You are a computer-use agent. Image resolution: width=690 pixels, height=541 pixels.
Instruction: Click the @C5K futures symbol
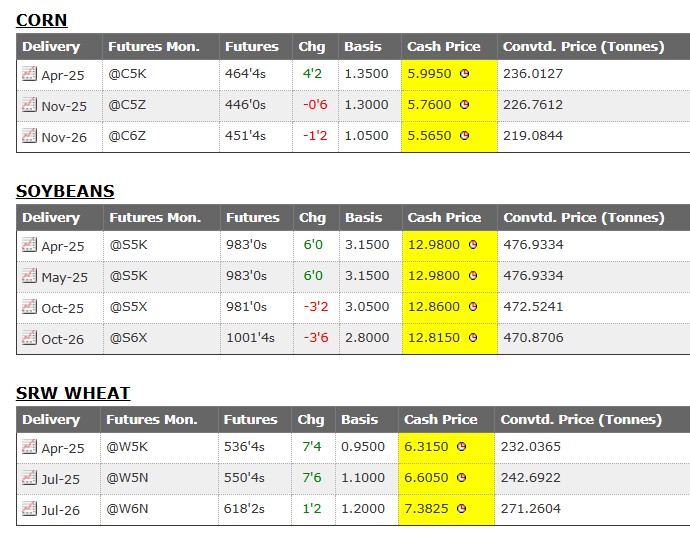coord(127,74)
